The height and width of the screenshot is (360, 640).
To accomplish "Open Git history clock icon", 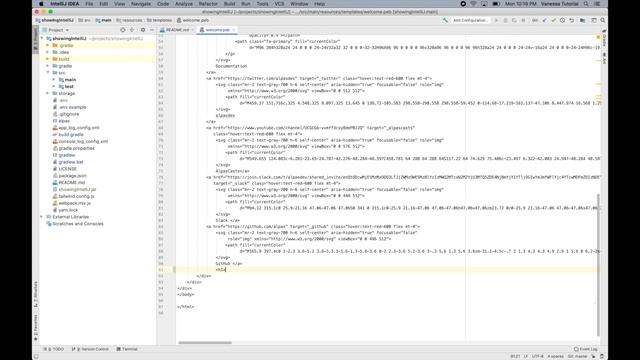I will click(562, 20).
